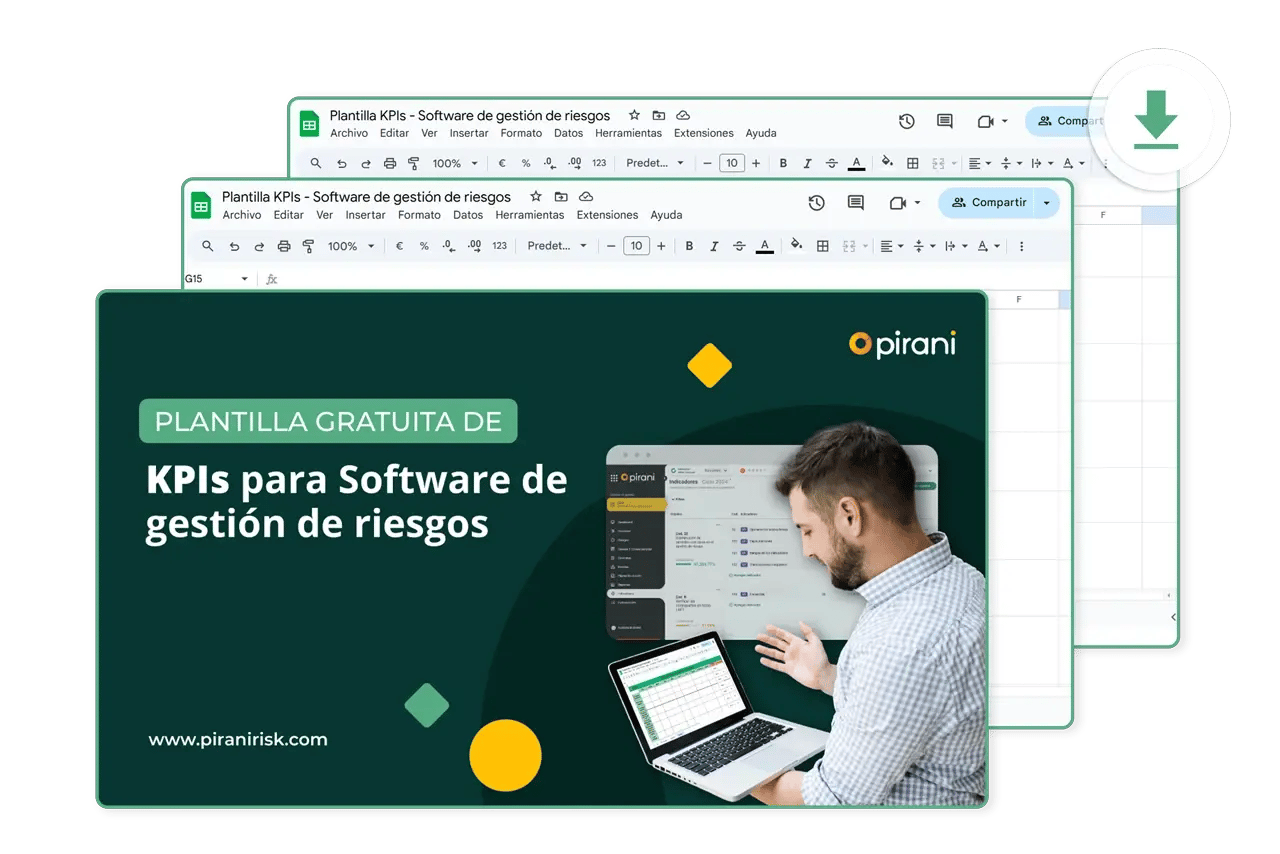Decrease decimal places in front window toolbar
This screenshot has width=1280, height=854.
(x=449, y=246)
